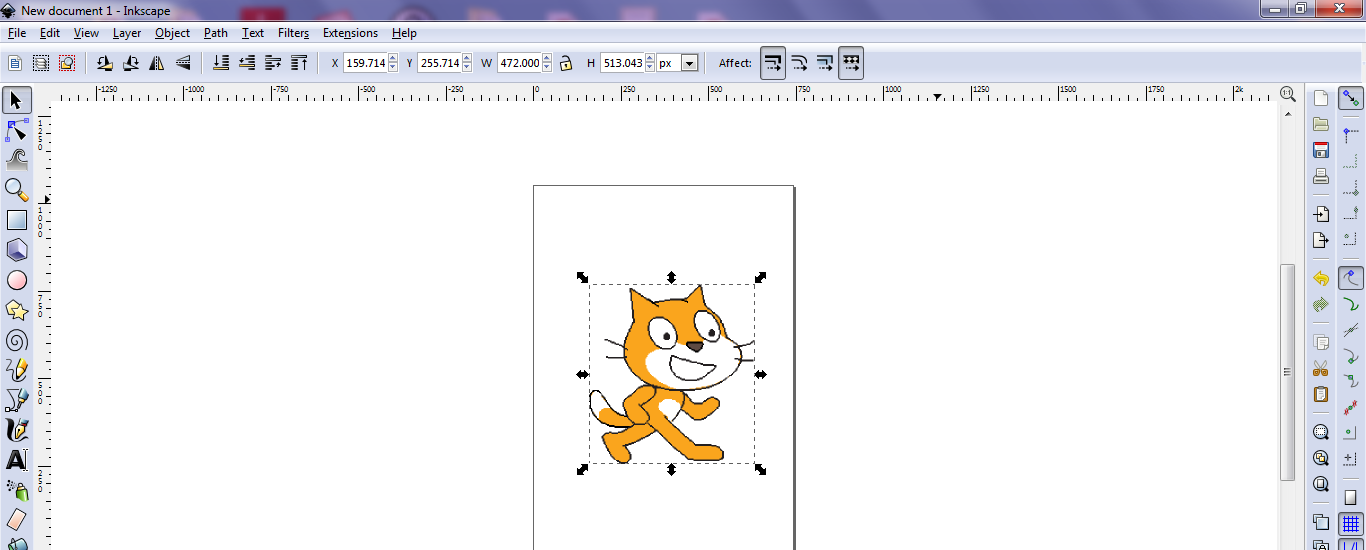Select the Rectangle tool
This screenshot has width=1366, height=550.
(16, 220)
